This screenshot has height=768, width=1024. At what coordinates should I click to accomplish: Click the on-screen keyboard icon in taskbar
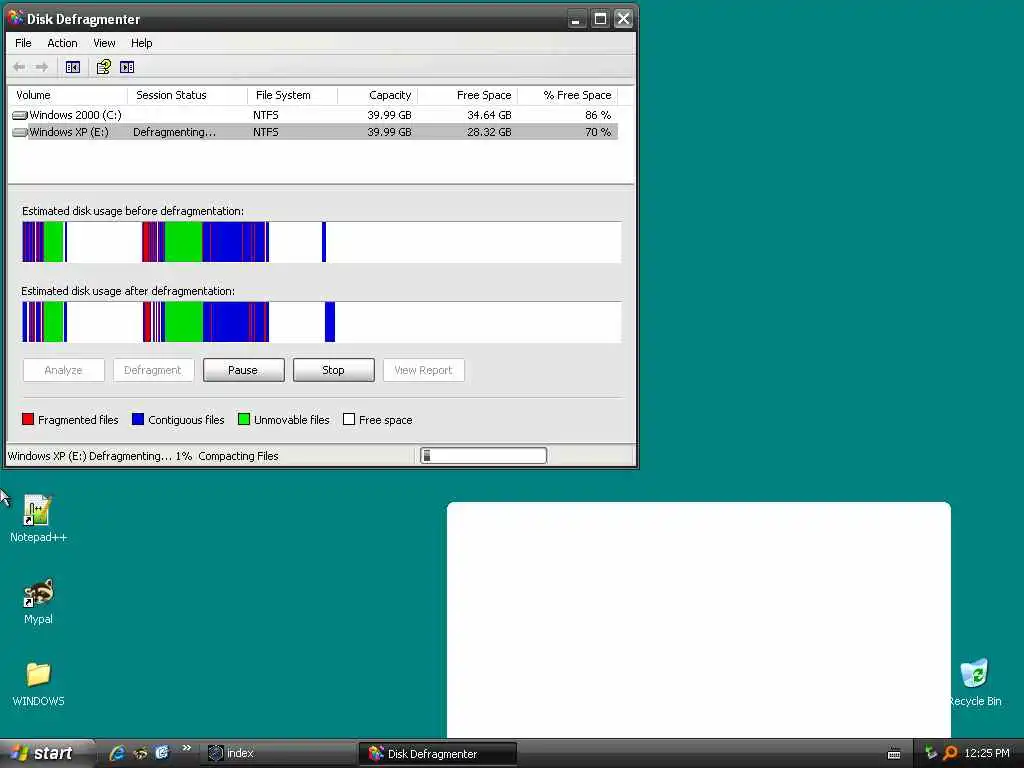click(x=894, y=754)
